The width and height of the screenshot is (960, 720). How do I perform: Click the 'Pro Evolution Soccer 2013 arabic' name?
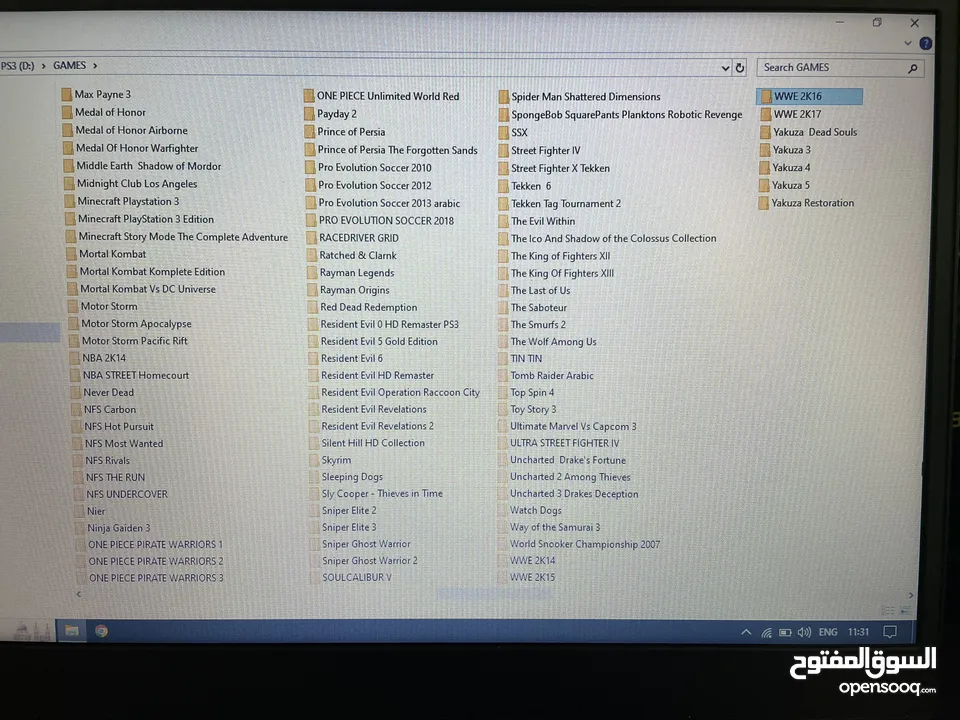pos(389,203)
